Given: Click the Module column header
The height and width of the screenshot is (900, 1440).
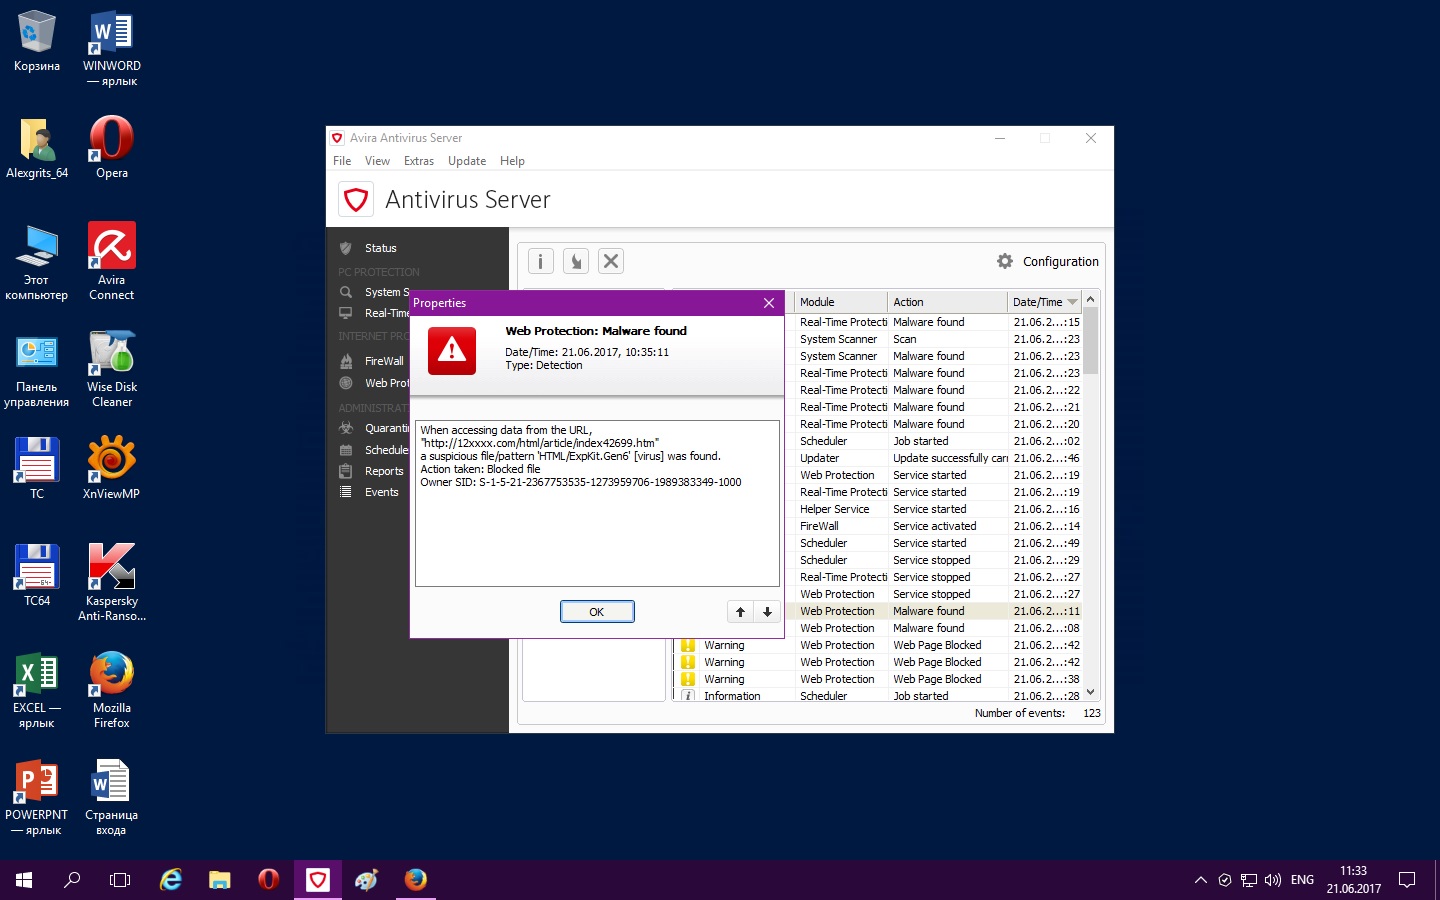Looking at the screenshot, I should click(x=817, y=302).
